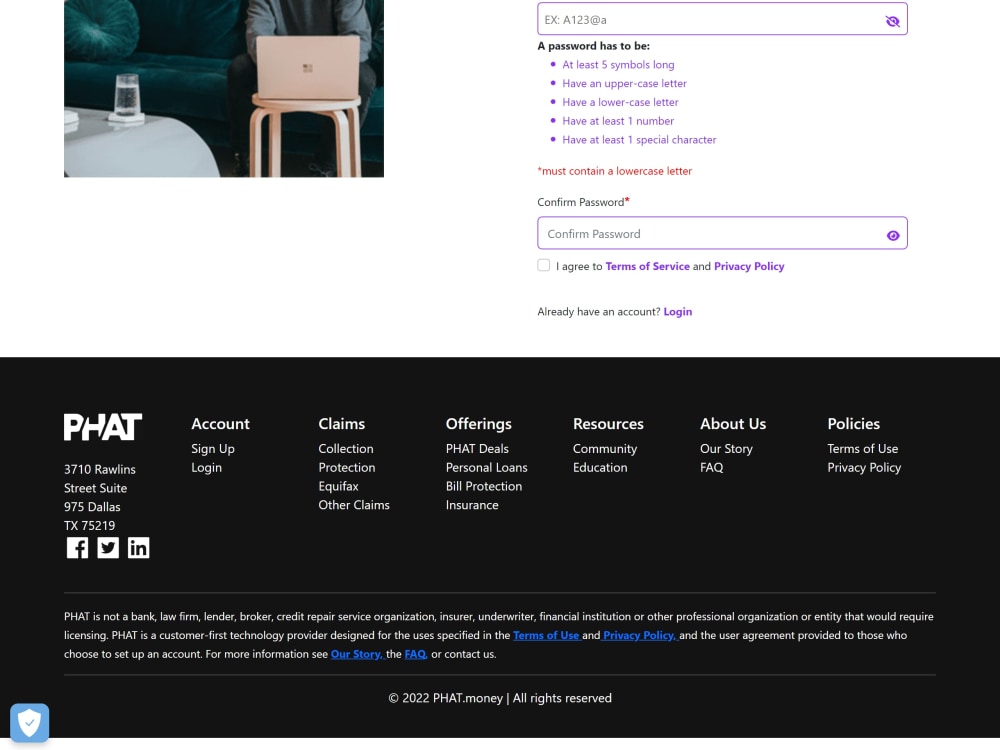Image resolution: width=1000 pixels, height=750 pixels.
Task: Click Login link after 'Already have an account?'
Action: click(677, 312)
